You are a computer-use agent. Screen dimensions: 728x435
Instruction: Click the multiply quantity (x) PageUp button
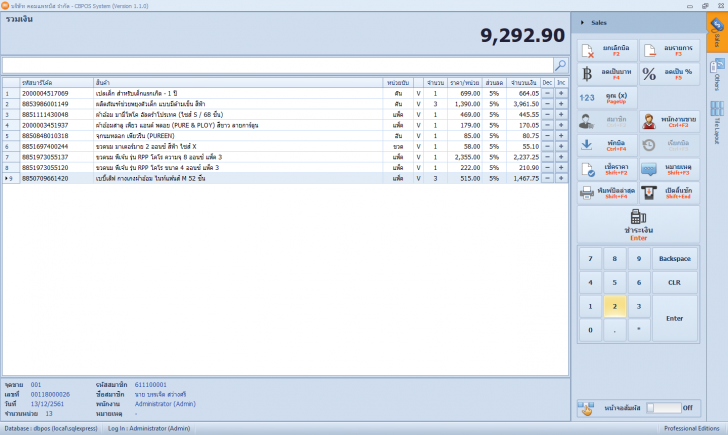point(607,97)
